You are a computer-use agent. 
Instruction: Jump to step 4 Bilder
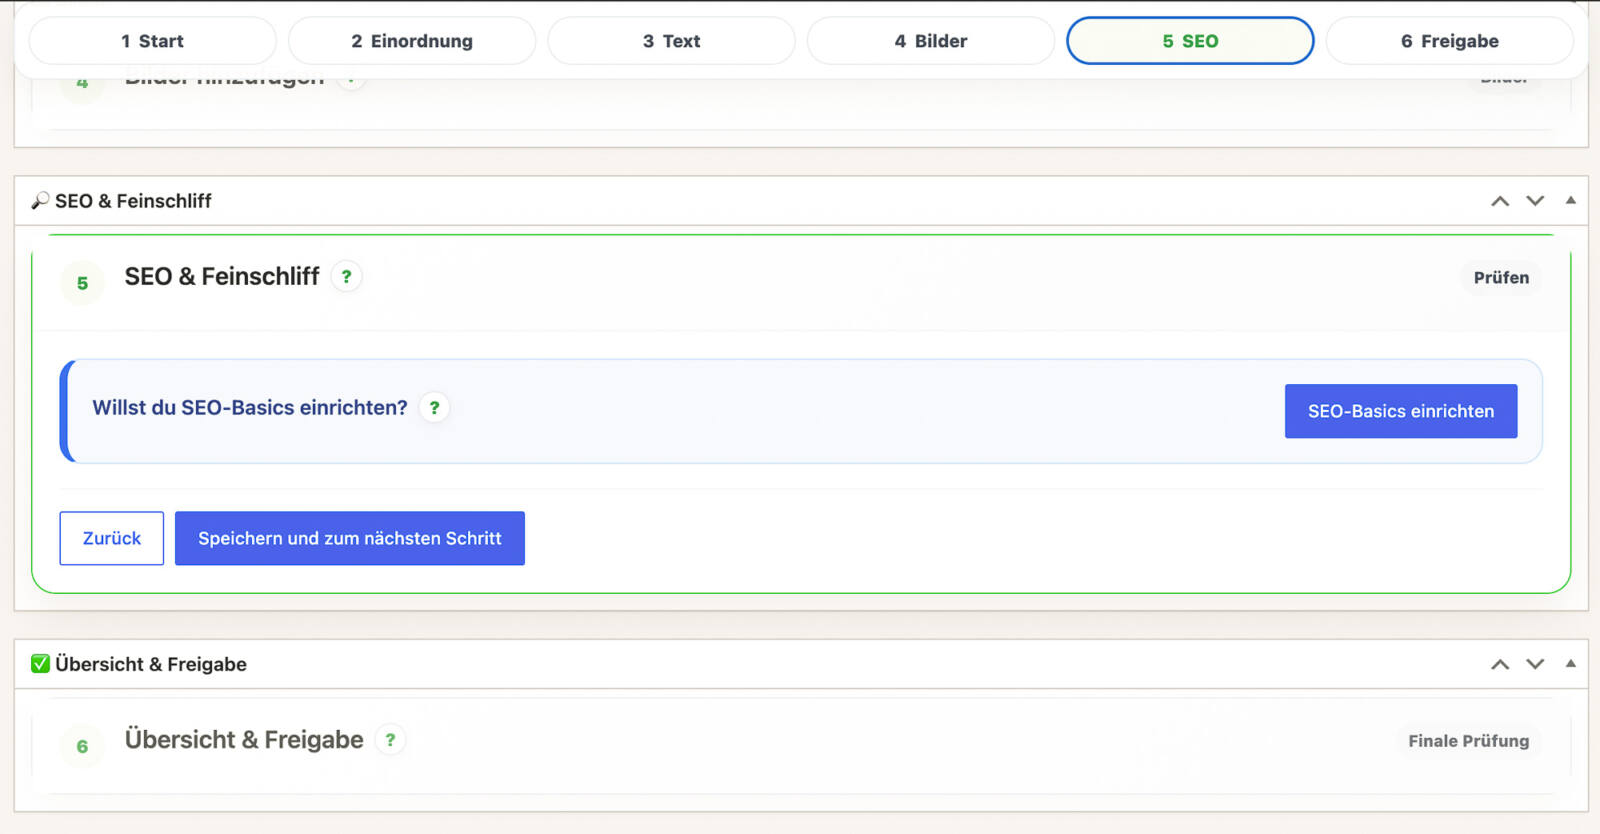click(x=931, y=41)
